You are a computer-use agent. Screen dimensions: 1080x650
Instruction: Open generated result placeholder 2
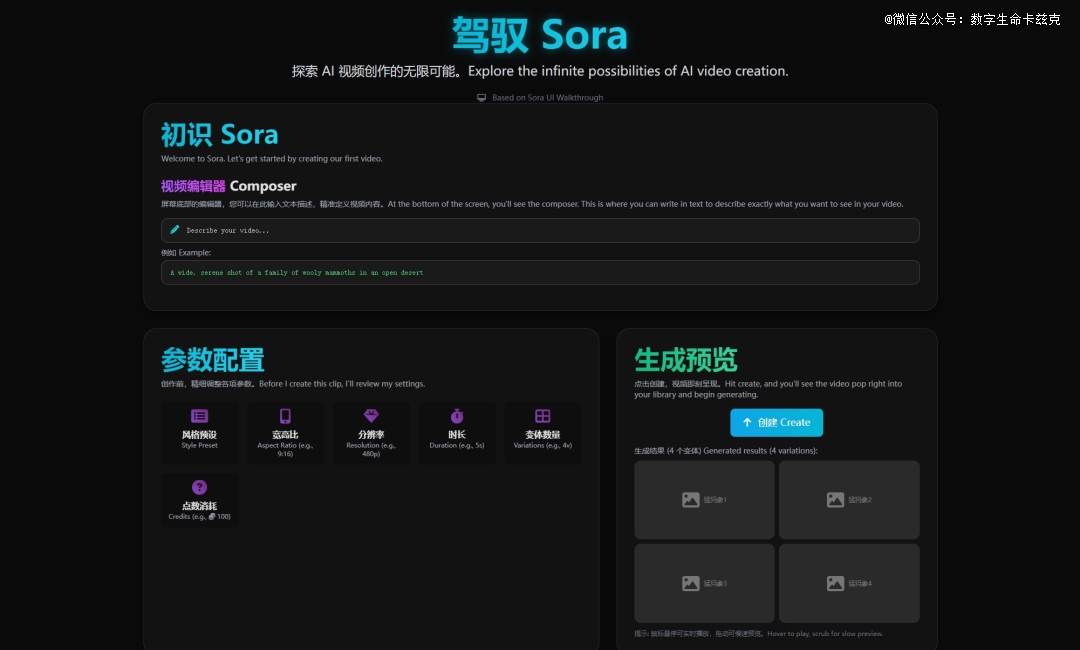click(849, 500)
